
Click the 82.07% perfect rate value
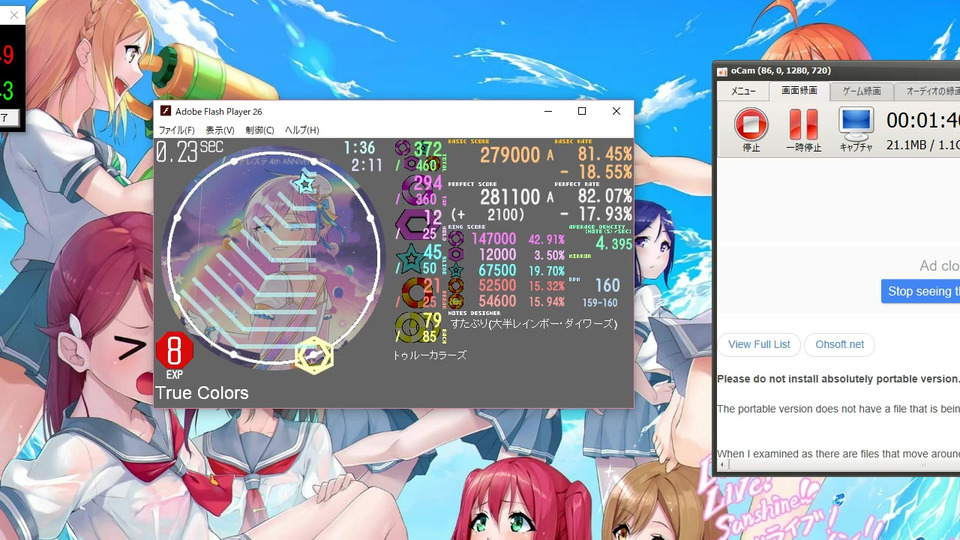(x=605, y=196)
